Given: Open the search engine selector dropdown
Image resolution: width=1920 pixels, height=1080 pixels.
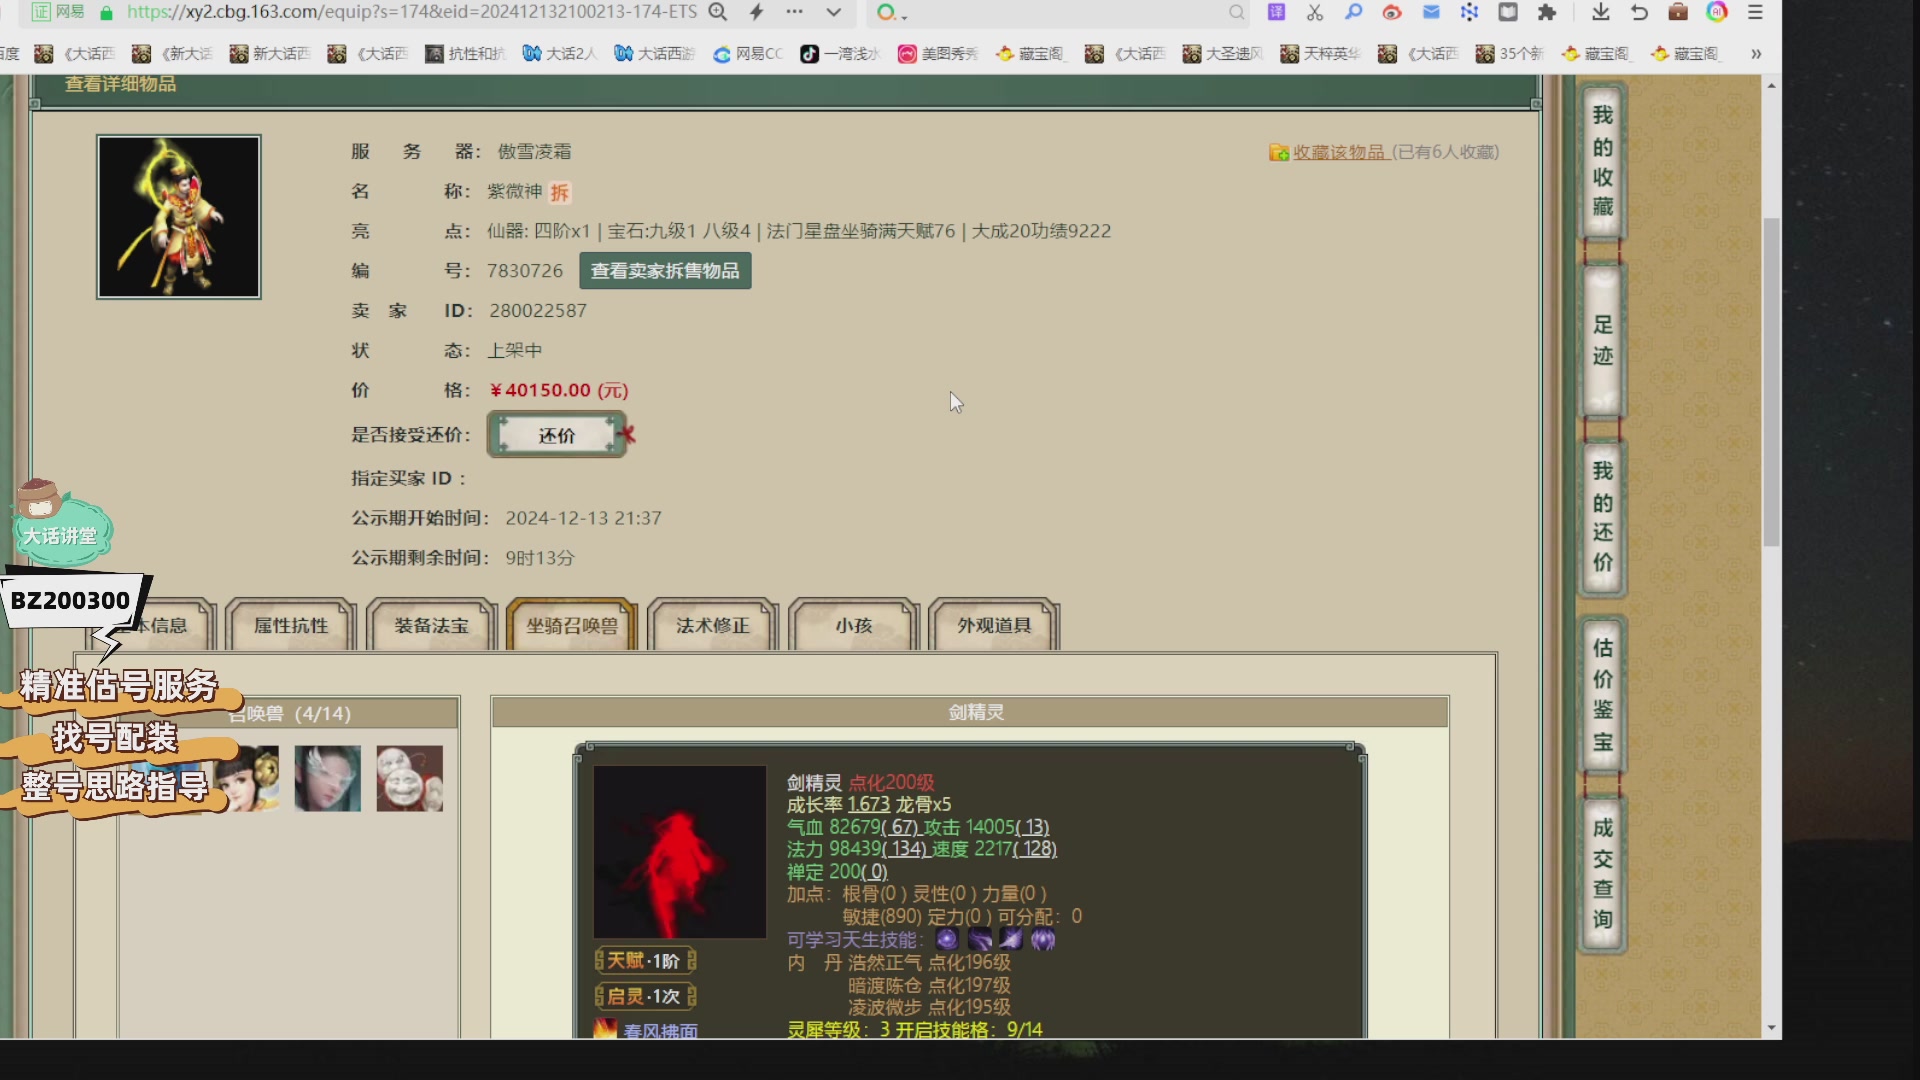Looking at the screenshot, I should (x=891, y=13).
